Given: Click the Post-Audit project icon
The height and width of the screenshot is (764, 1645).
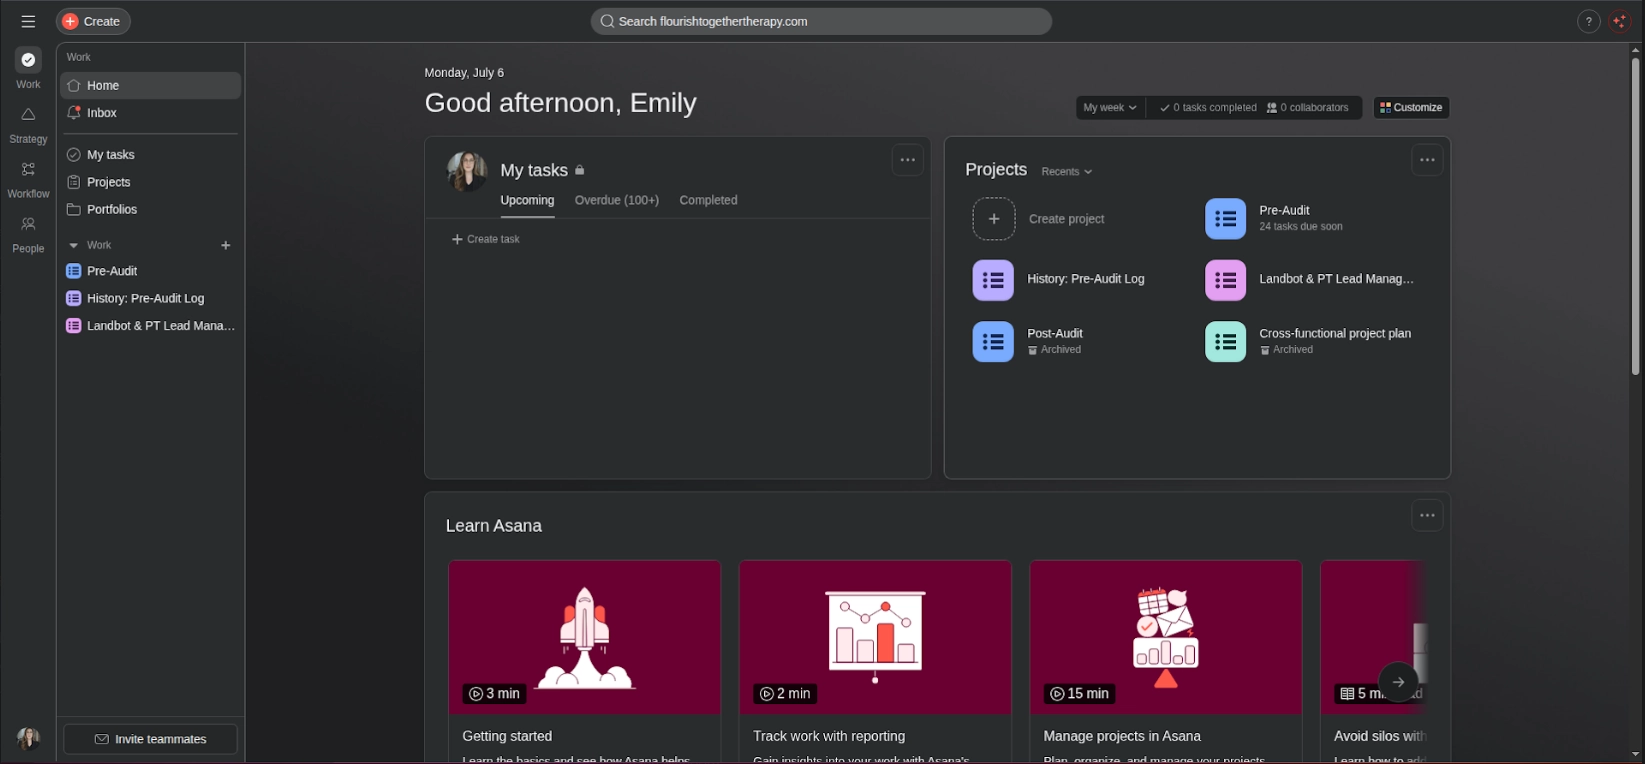Looking at the screenshot, I should tap(993, 342).
